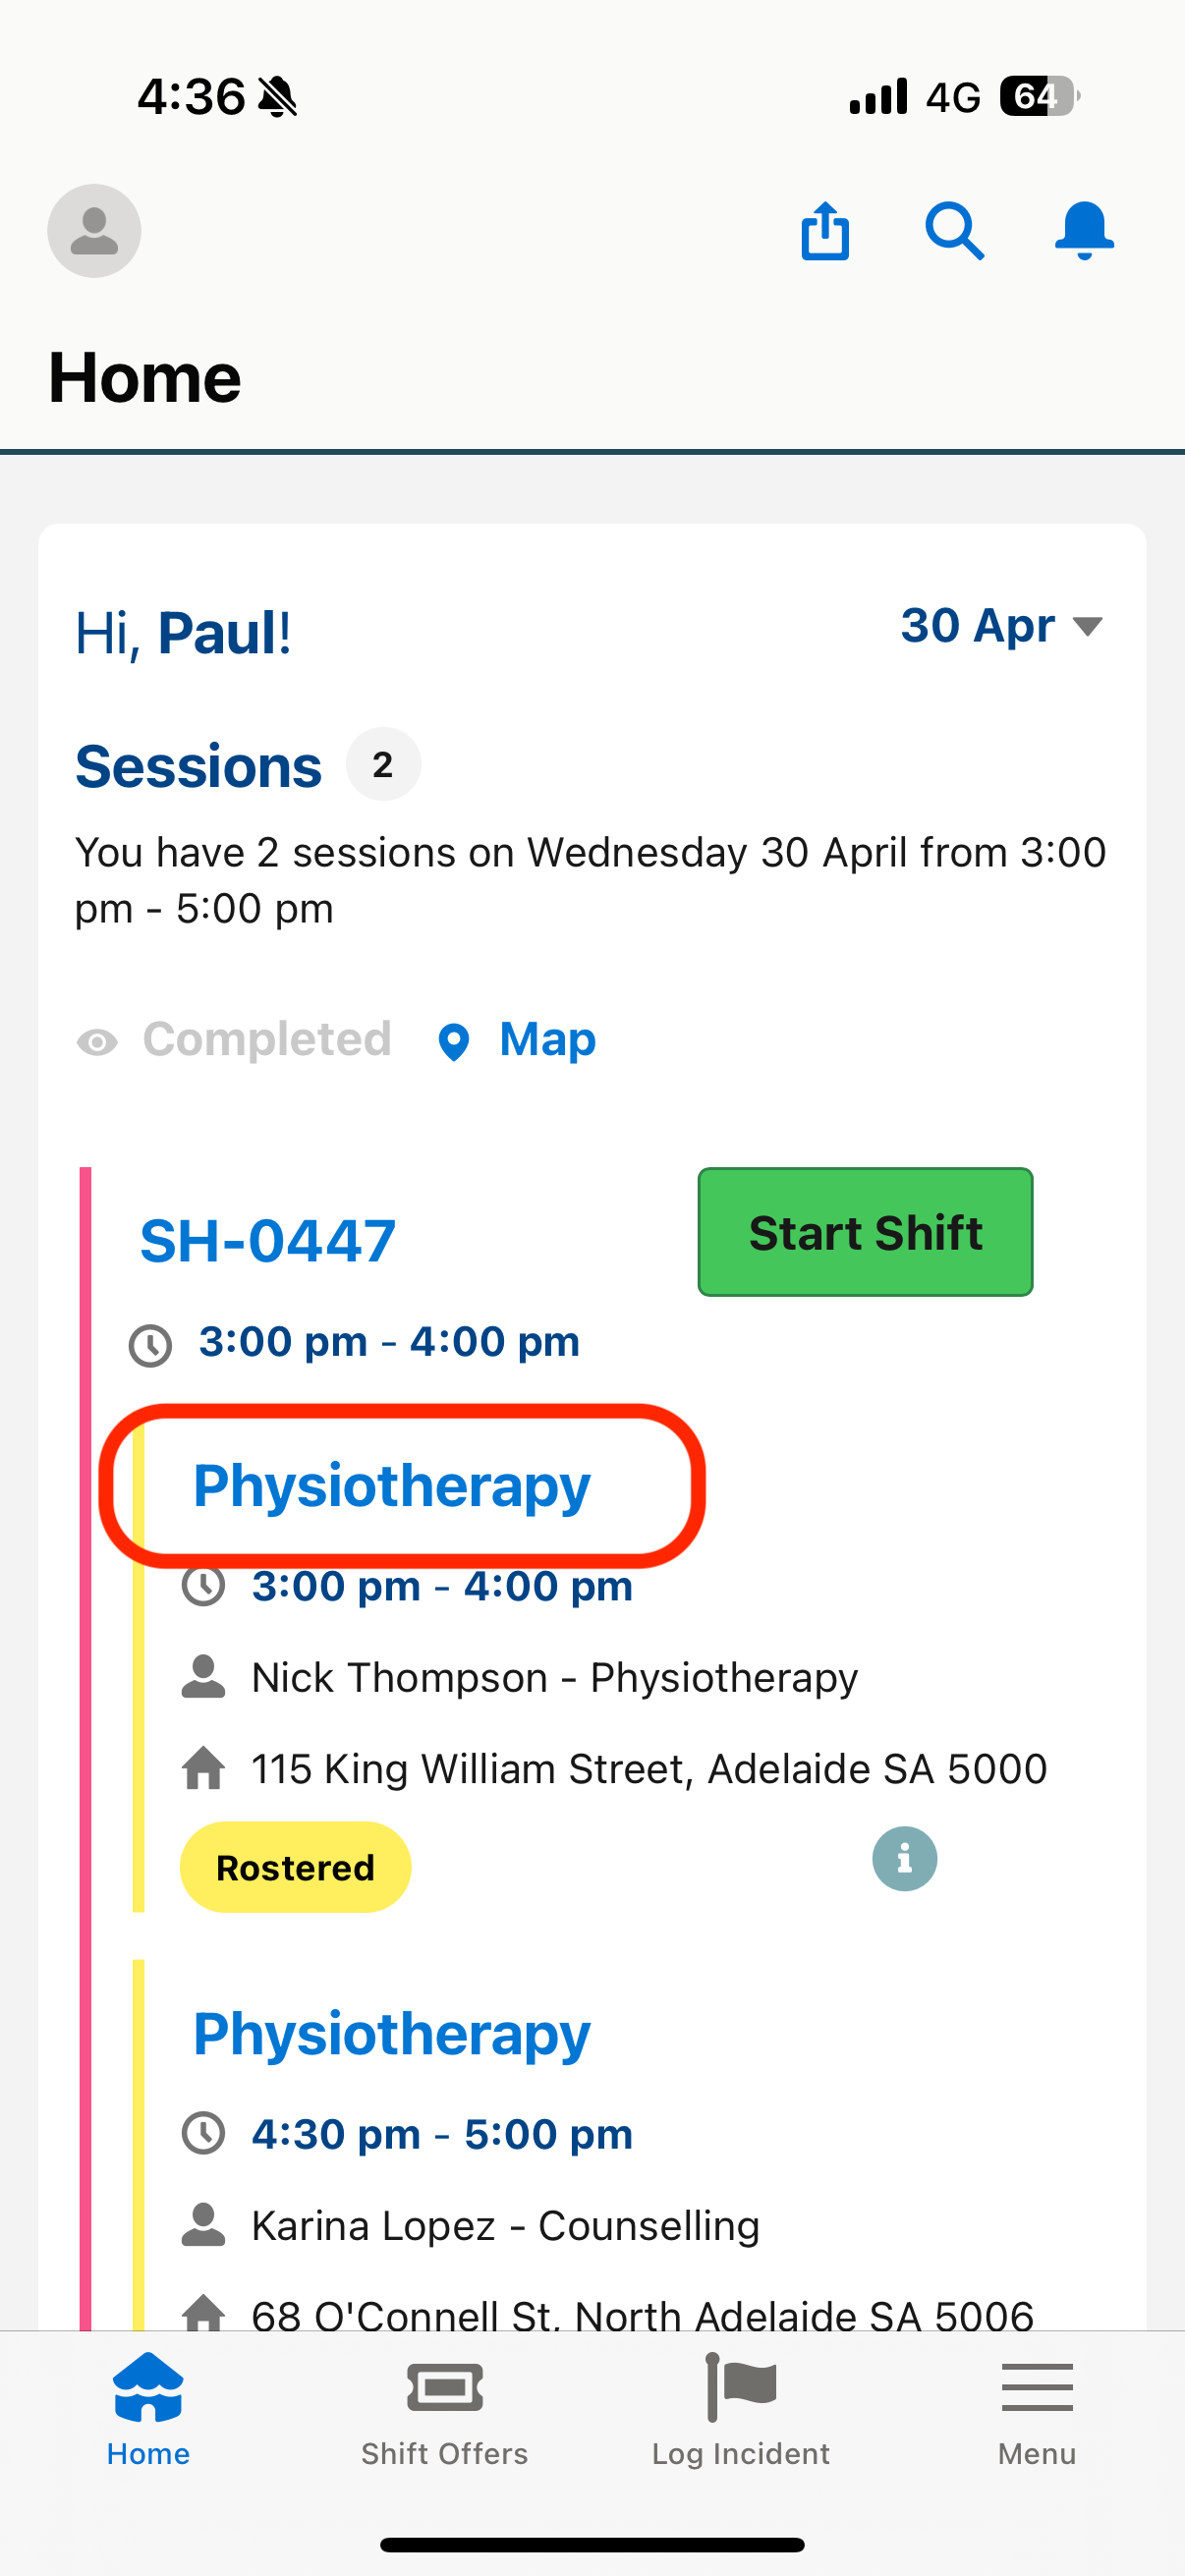Screen dimensions: 1185x2576
Task: Open notifications bell icon
Action: [1084, 231]
